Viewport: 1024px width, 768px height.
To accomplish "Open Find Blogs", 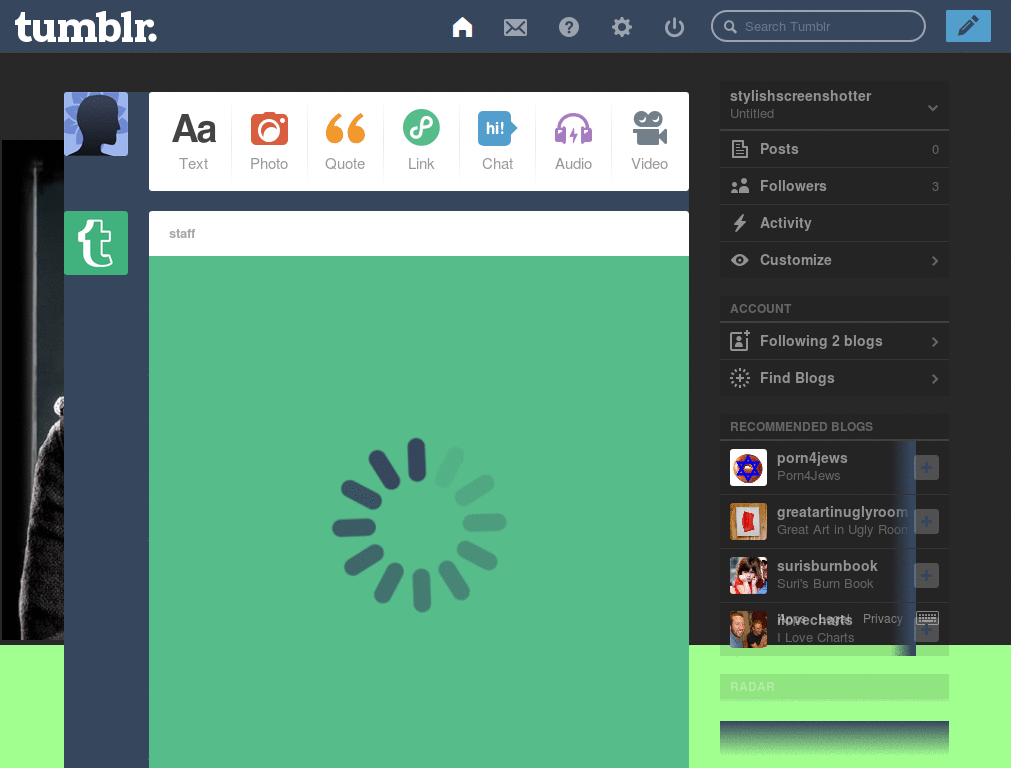I will click(834, 378).
